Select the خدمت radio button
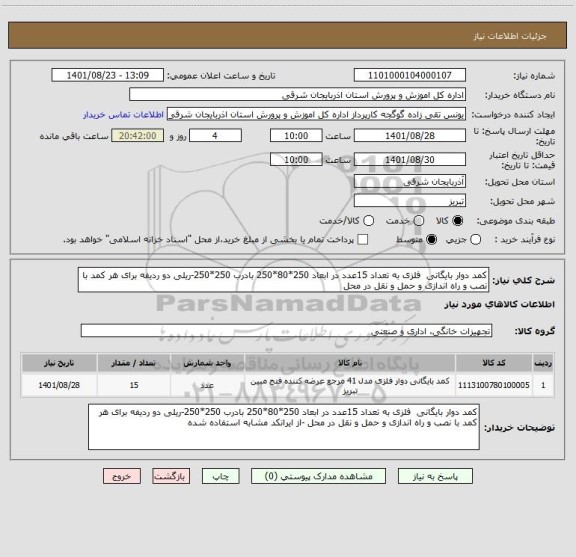Image resolution: width=576 pixels, height=557 pixels. click(419, 221)
